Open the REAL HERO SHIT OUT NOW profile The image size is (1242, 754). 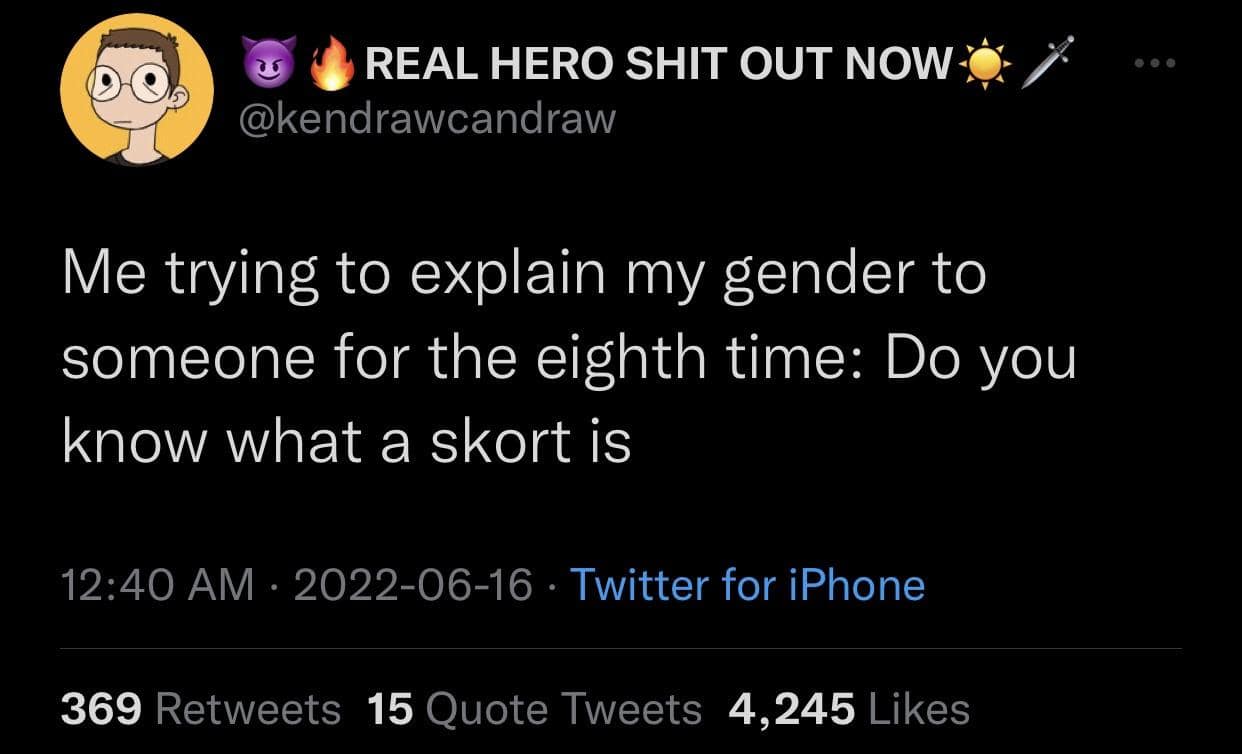[x=658, y=66]
